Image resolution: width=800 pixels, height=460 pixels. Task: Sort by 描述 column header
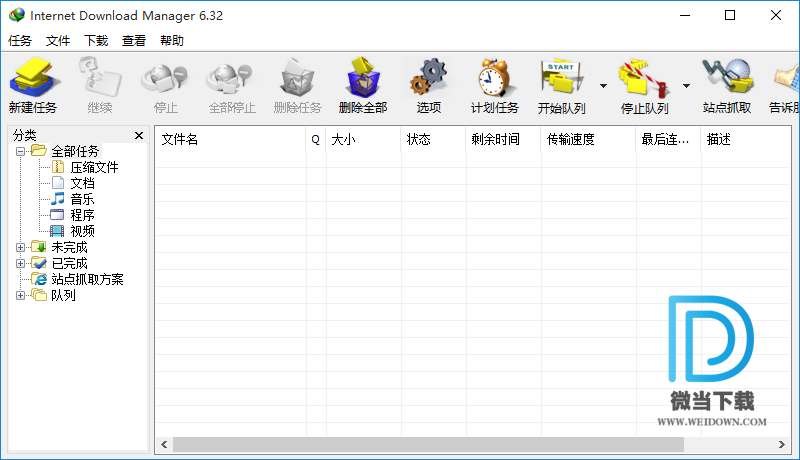[x=746, y=139]
